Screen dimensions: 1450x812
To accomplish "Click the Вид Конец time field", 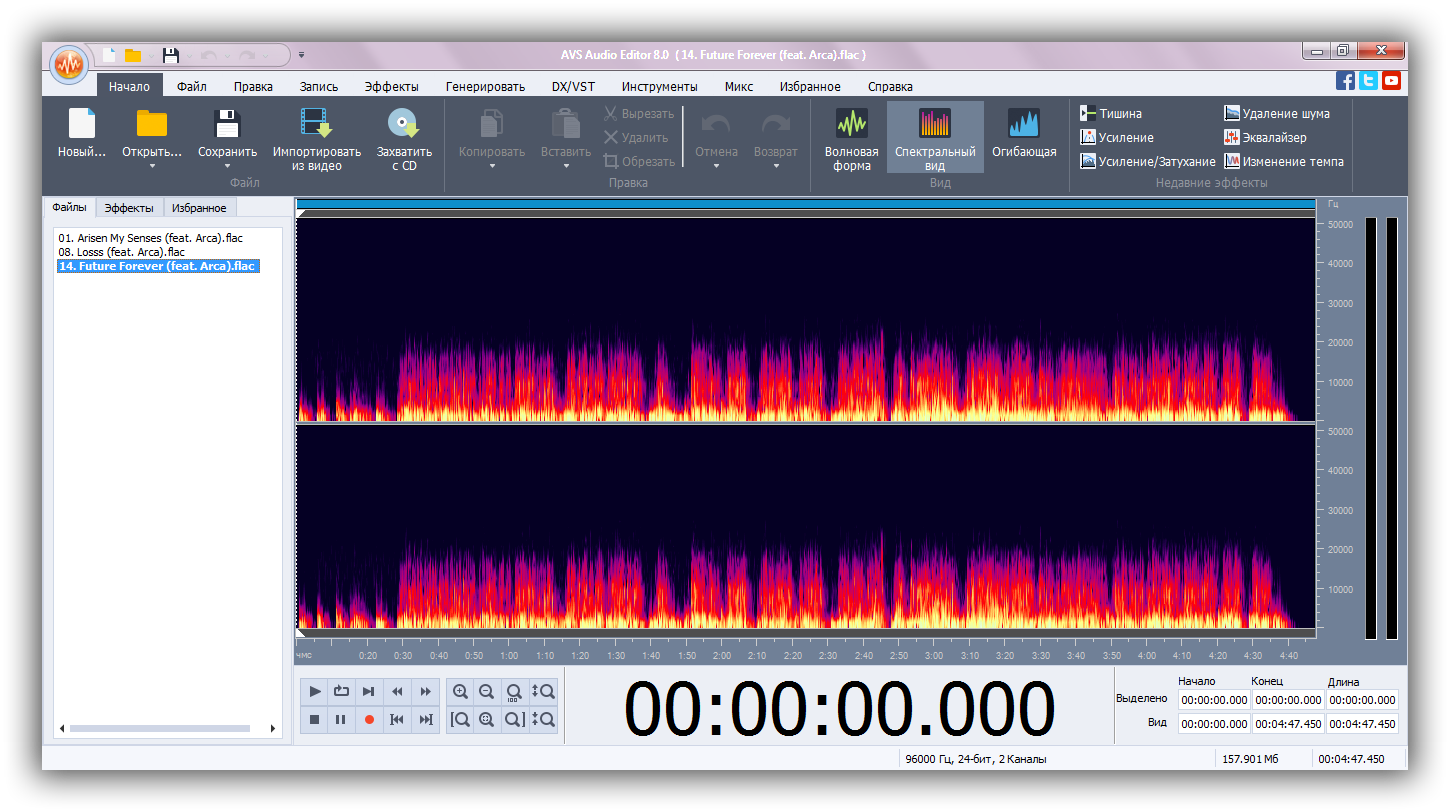I will click(x=1288, y=724).
